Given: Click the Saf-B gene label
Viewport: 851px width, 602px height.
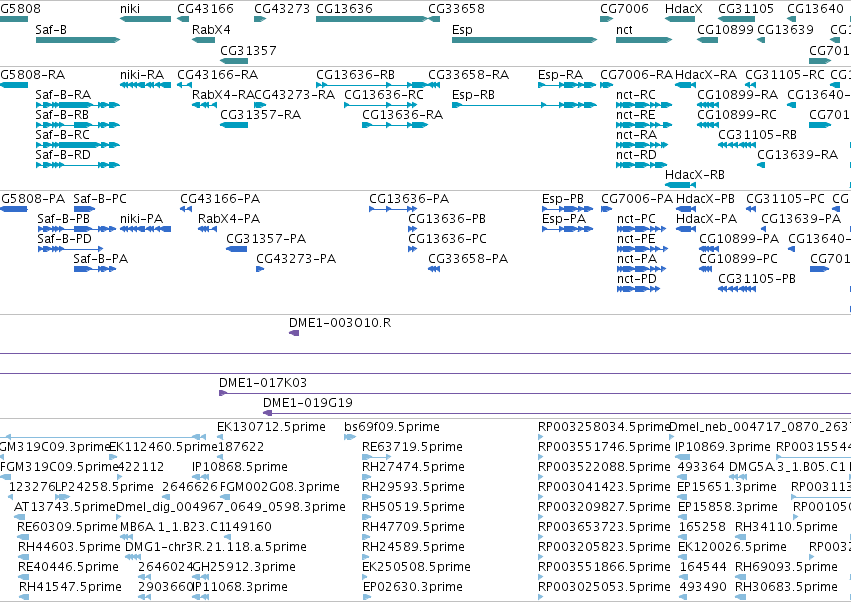Looking at the screenshot, I should tap(51, 30).
